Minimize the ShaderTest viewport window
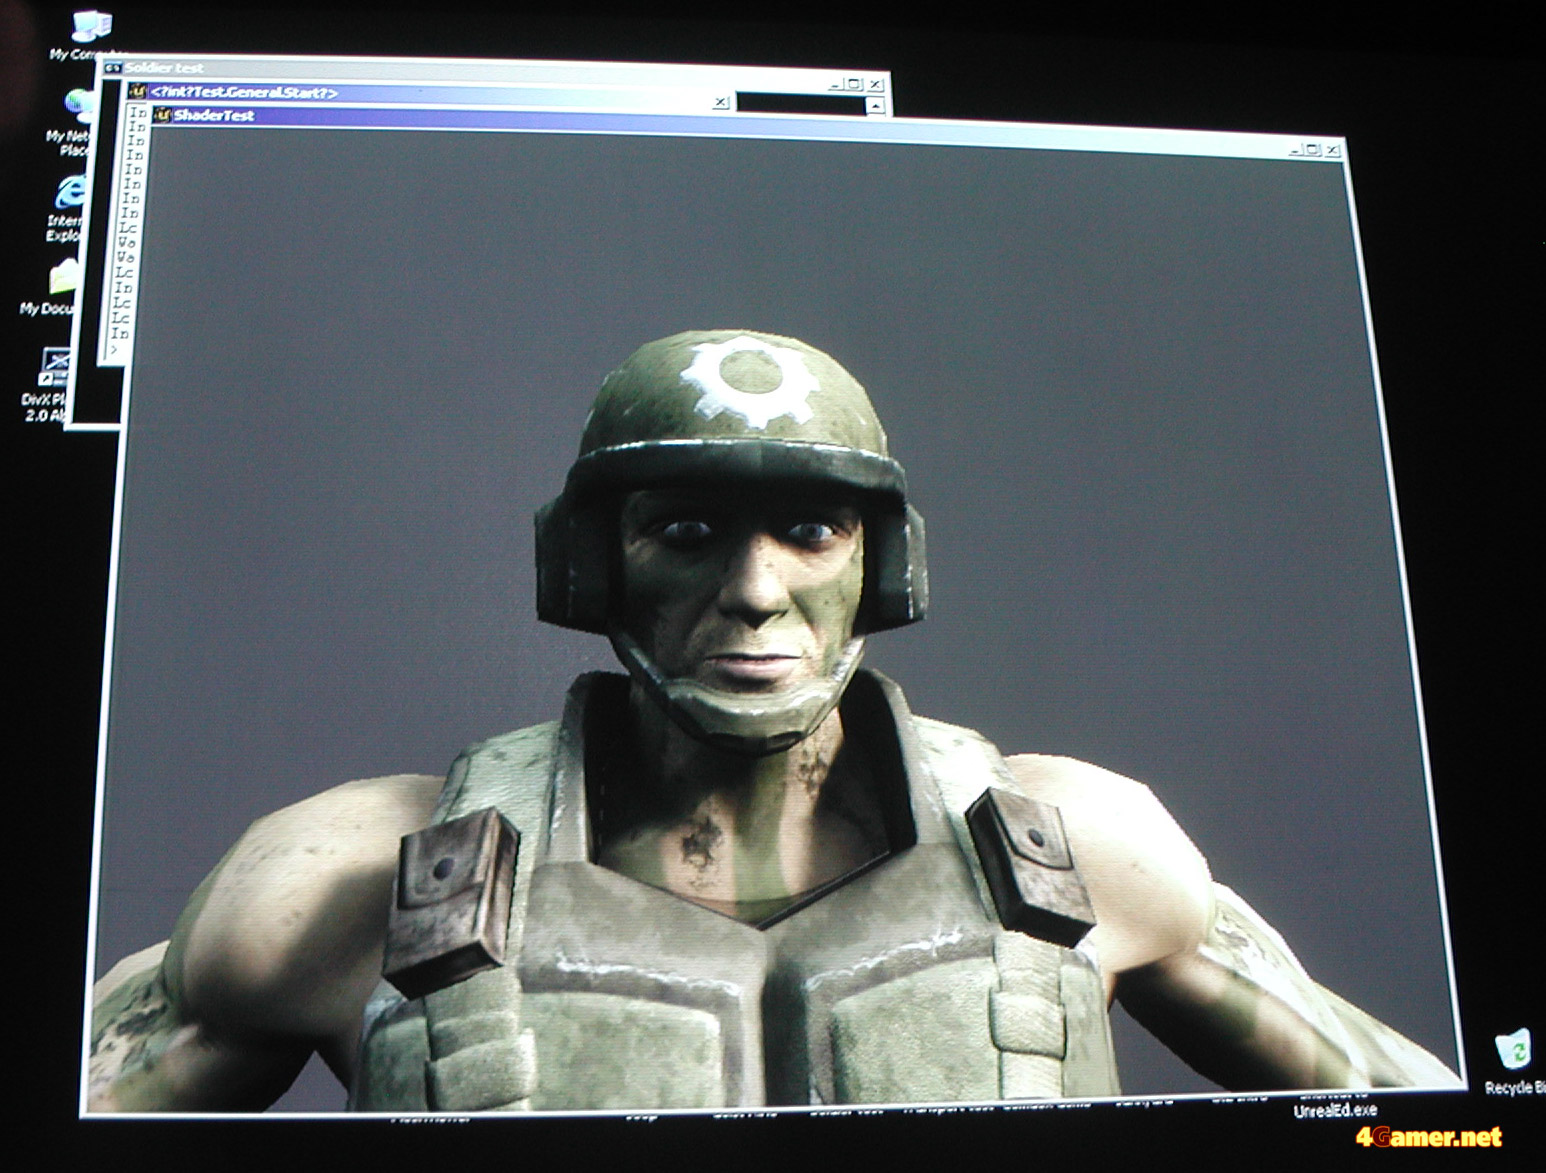 [x=1296, y=150]
